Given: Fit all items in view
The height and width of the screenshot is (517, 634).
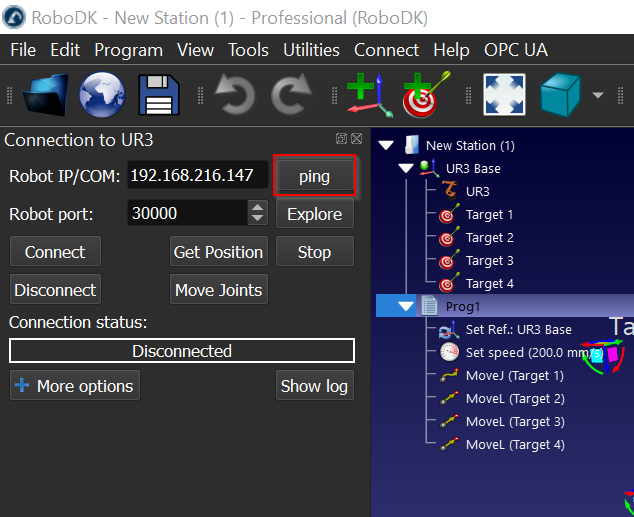Looking at the screenshot, I should pos(504,95).
